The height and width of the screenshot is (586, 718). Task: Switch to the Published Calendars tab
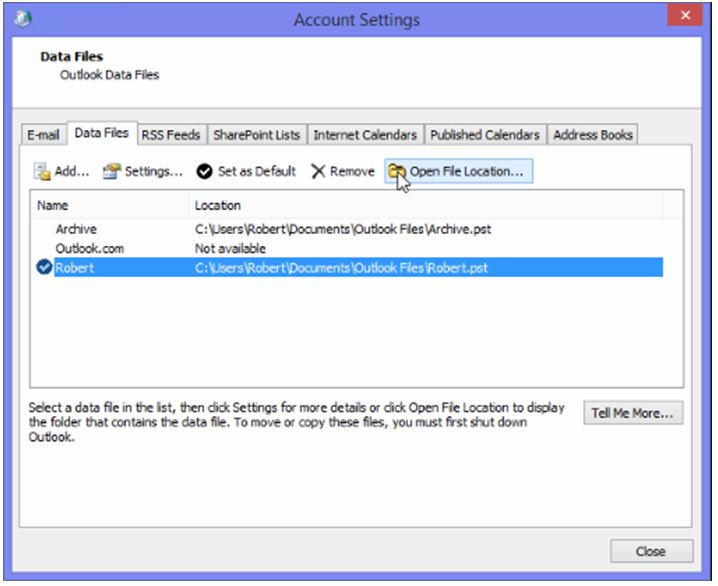click(x=485, y=135)
